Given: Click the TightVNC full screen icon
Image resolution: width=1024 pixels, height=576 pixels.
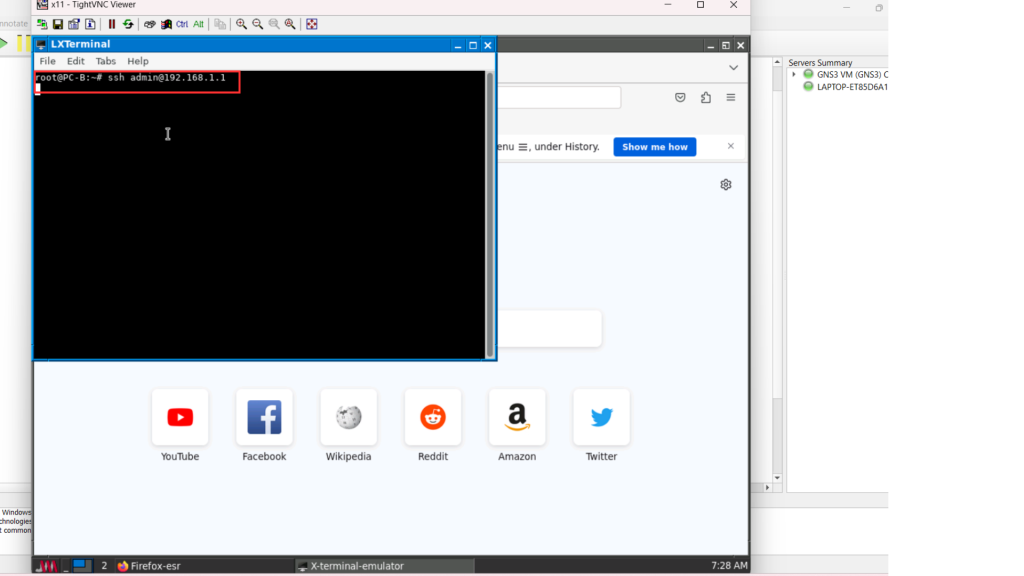Looking at the screenshot, I should click(x=312, y=24).
